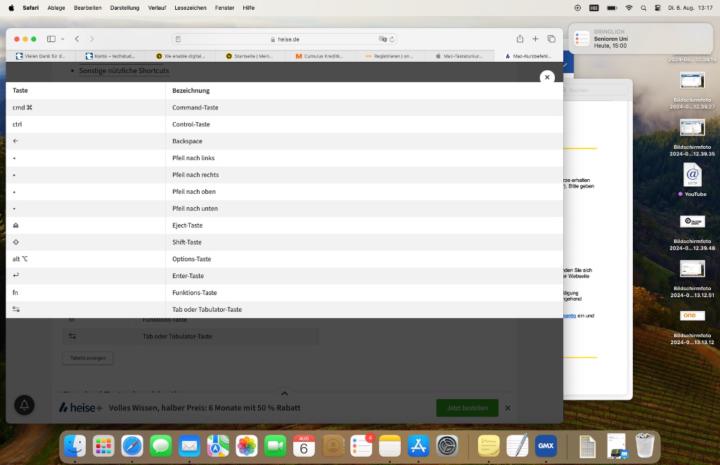Open Reminders from the Dock
Screen dimensions: 720x465
pyautogui.click(x=361, y=446)
